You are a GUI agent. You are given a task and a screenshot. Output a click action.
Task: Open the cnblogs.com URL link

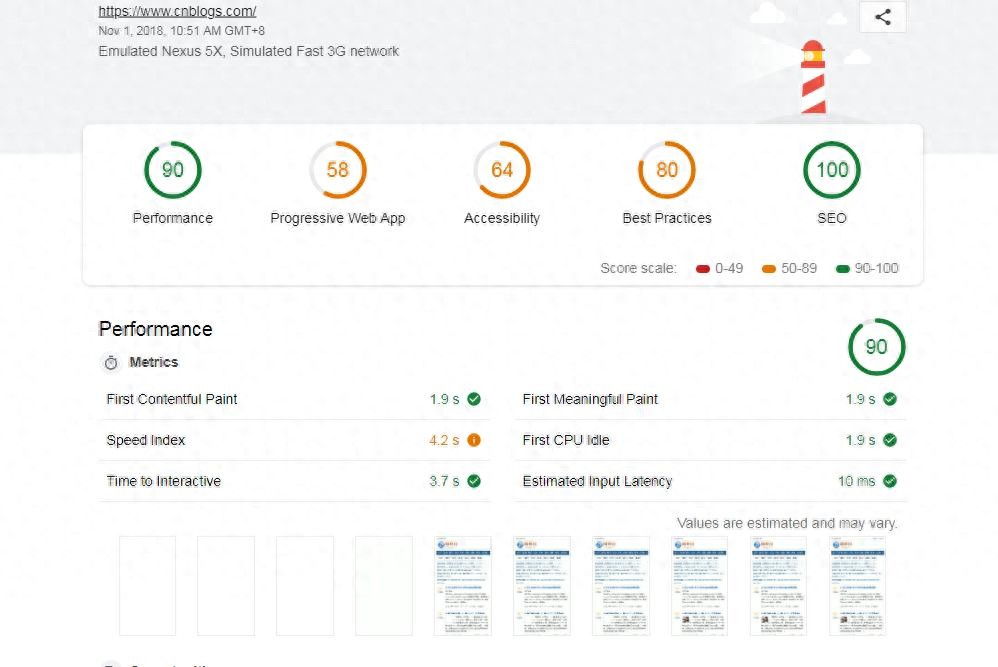tap(177, 12)
